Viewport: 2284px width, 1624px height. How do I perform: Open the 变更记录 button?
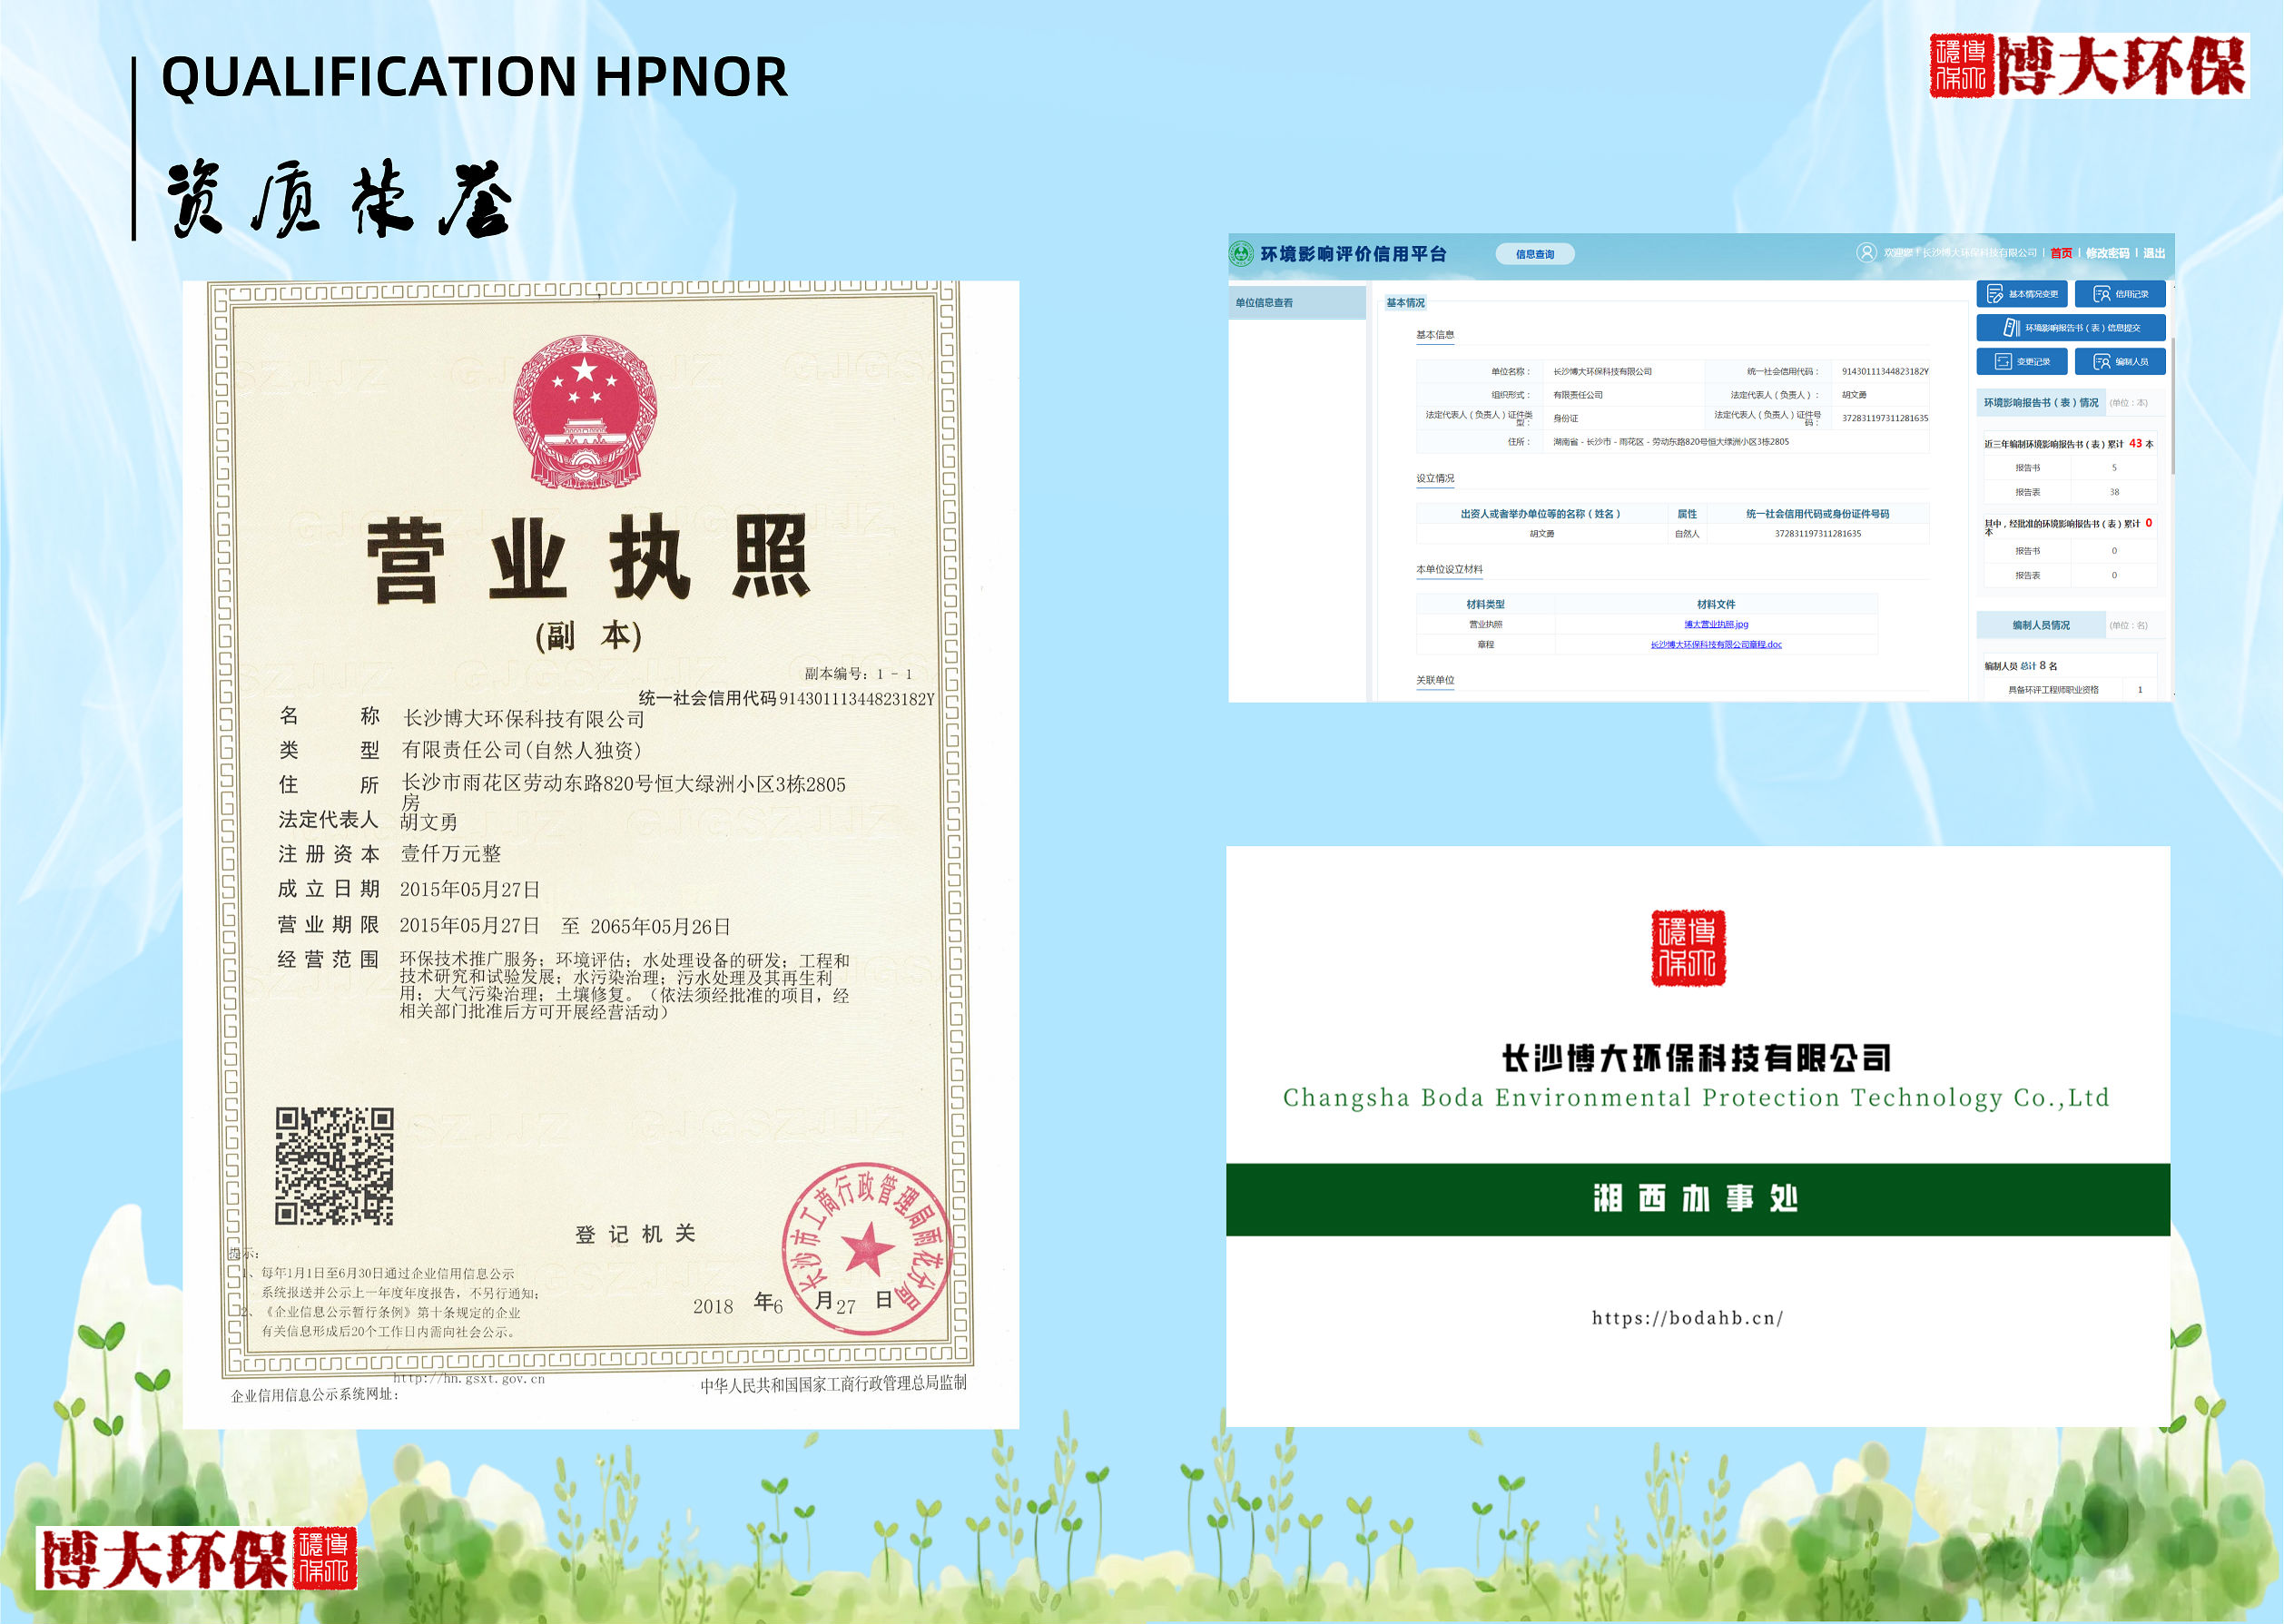pyautogui.click(x=2021, y=362)
